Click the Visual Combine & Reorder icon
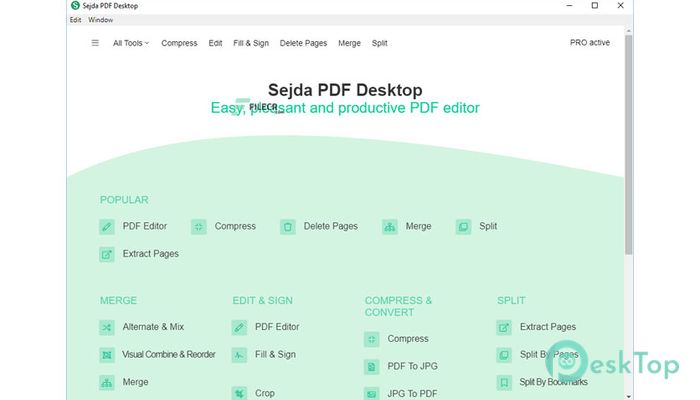Viewport: 700px width, 400px height. tap(107, 355)
